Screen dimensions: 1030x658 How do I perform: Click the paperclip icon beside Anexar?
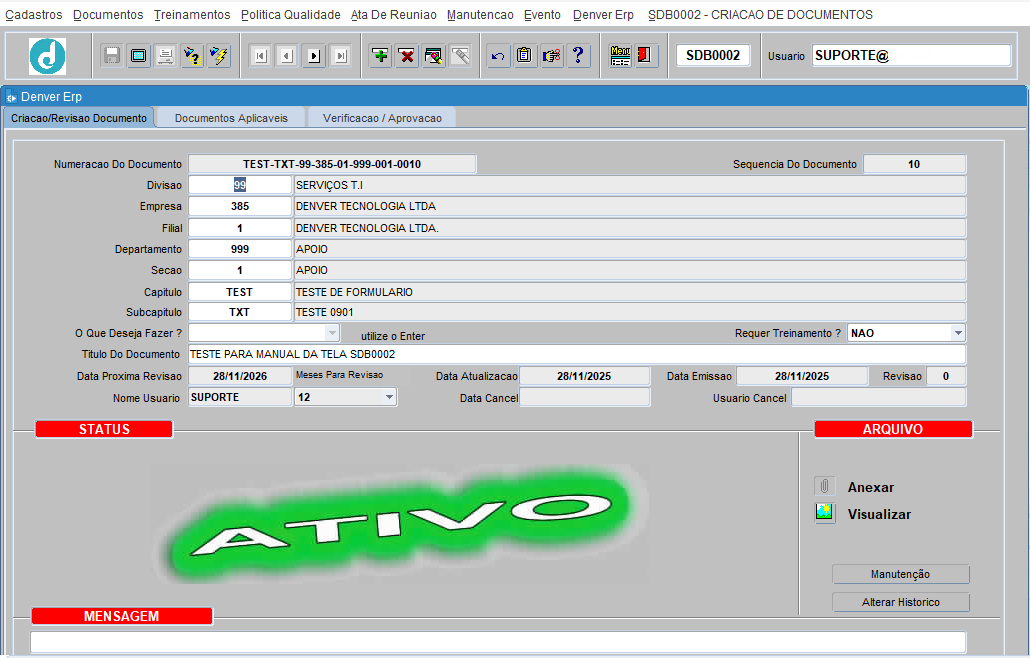click(x=825, y=487)
